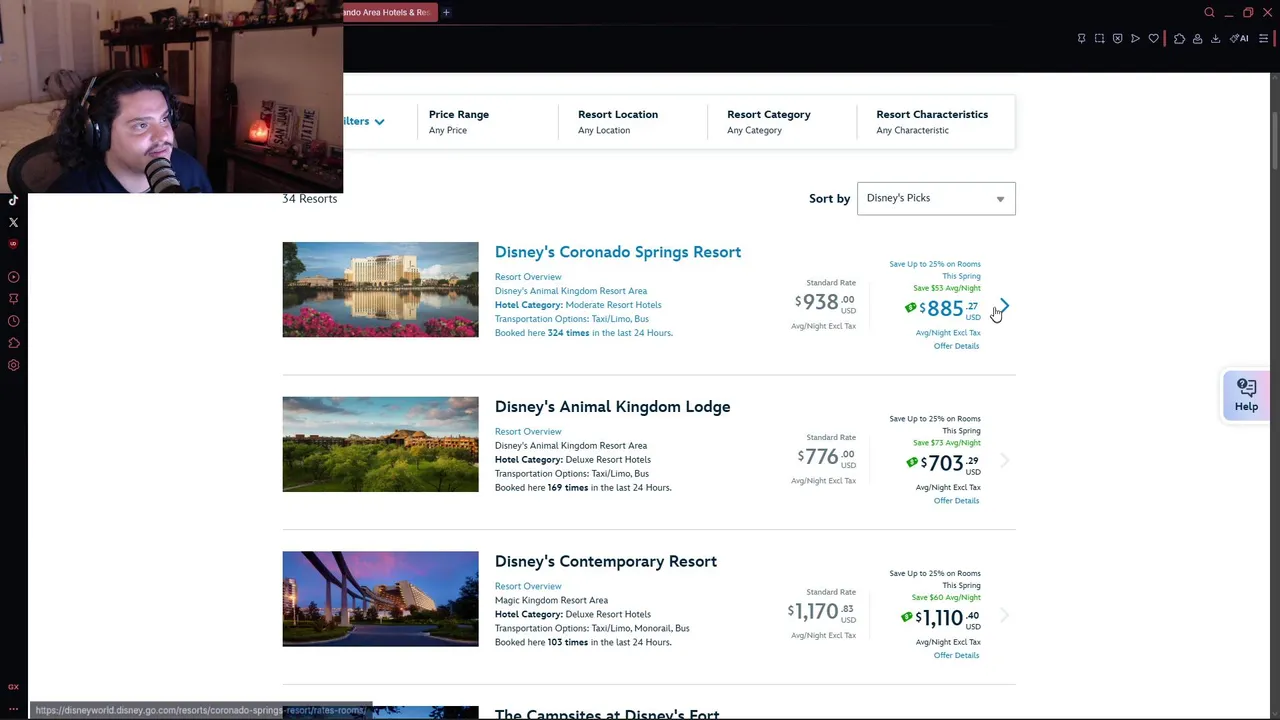
Task: Click the $703.29 discounted Animal Kingdom price
Action: [x=951, y=464]
